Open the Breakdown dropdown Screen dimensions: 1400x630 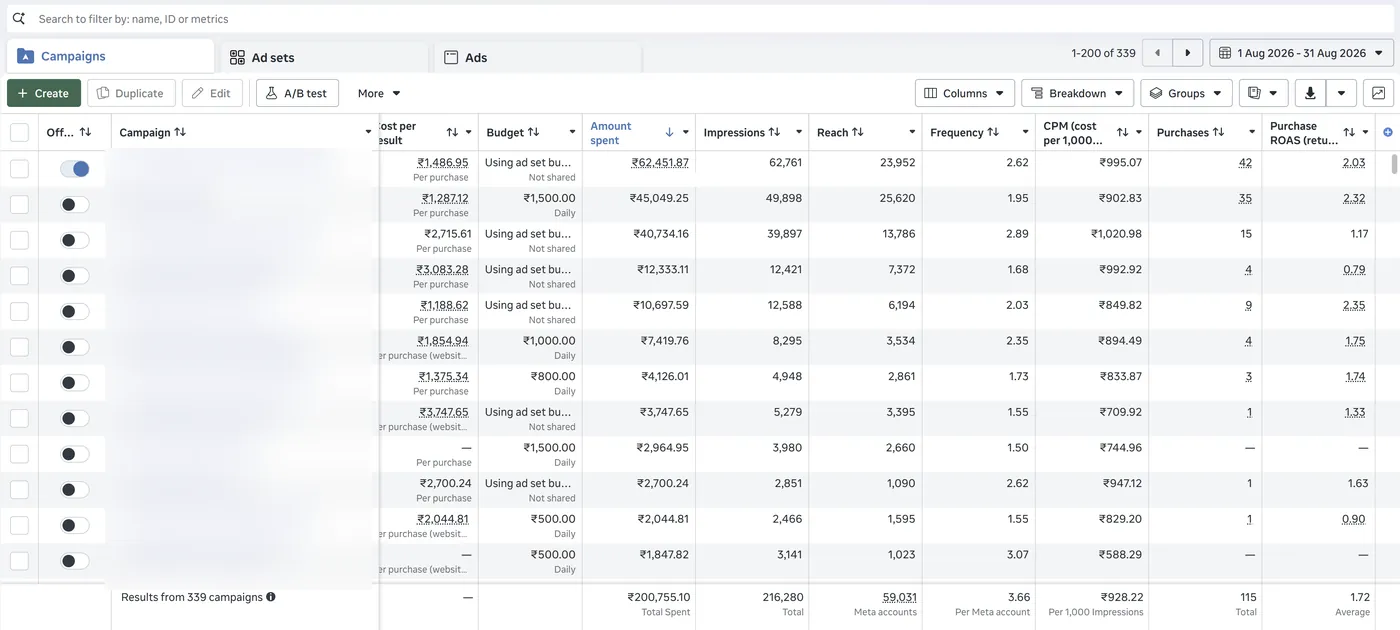coord(1077,93)
